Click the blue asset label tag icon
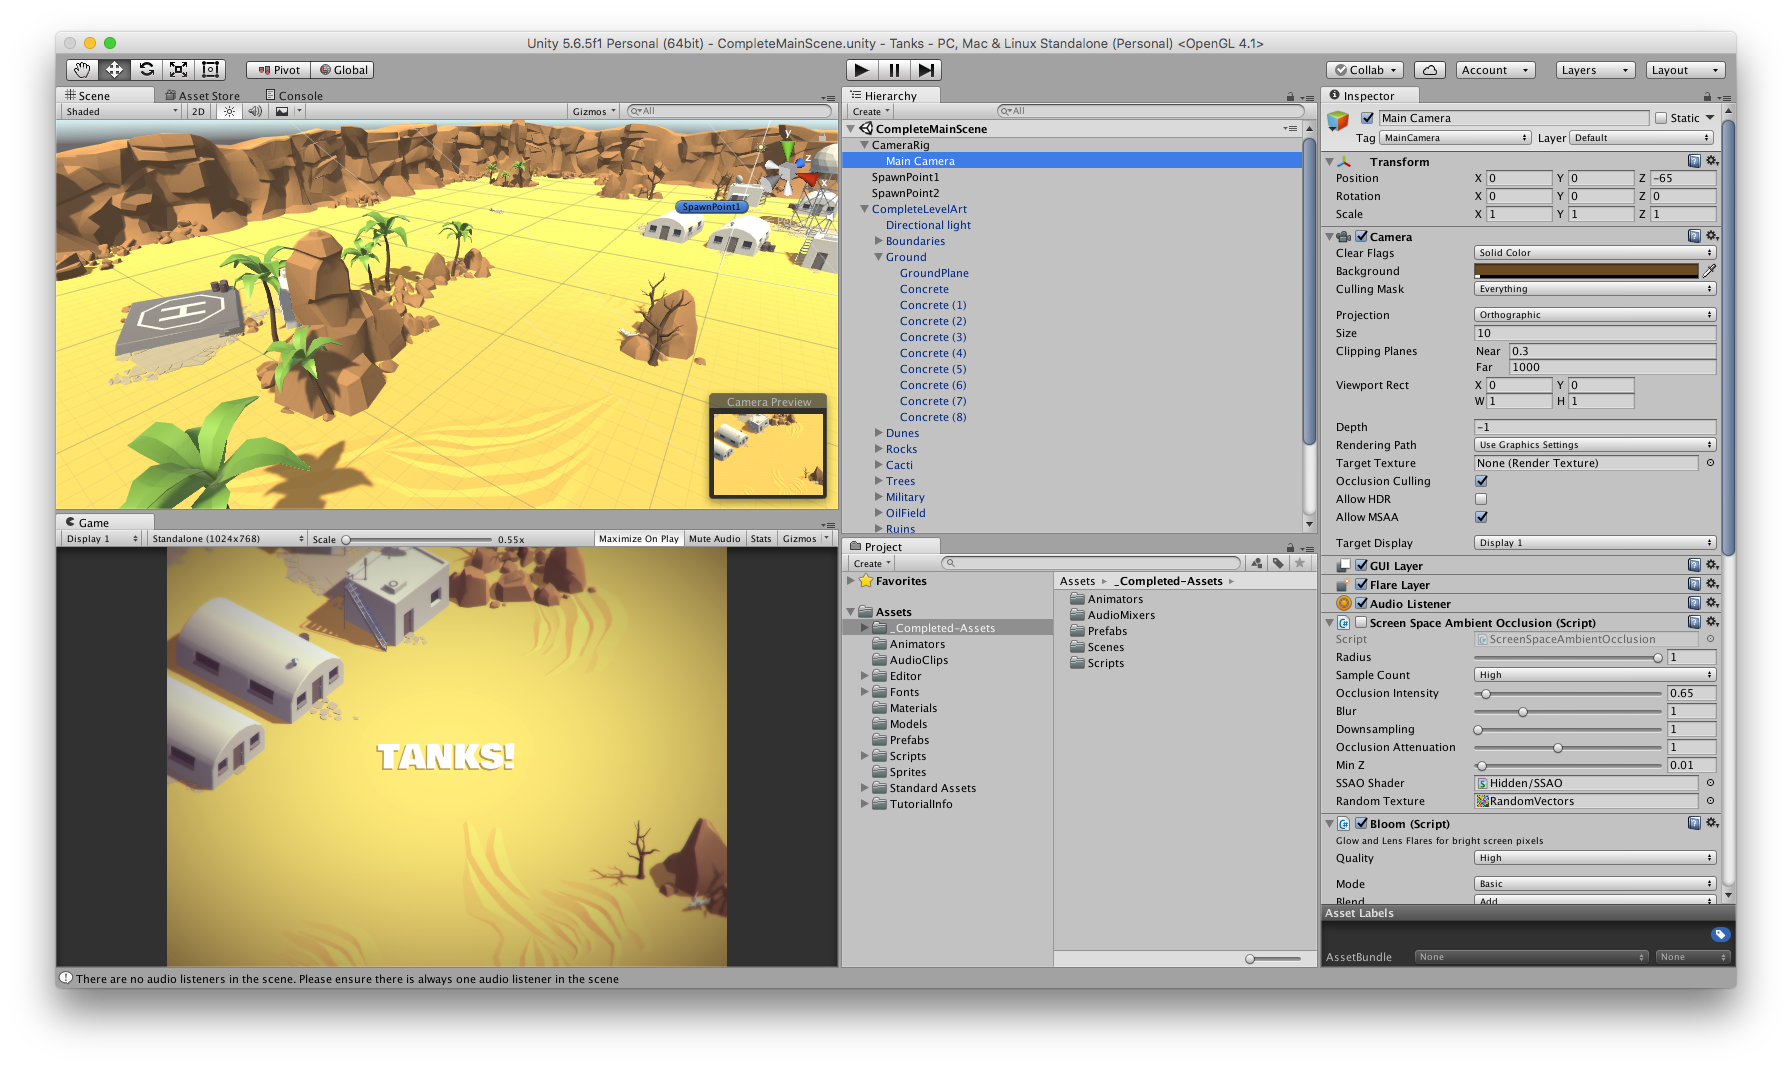 pyautogui.click(x=1720, y=935)
